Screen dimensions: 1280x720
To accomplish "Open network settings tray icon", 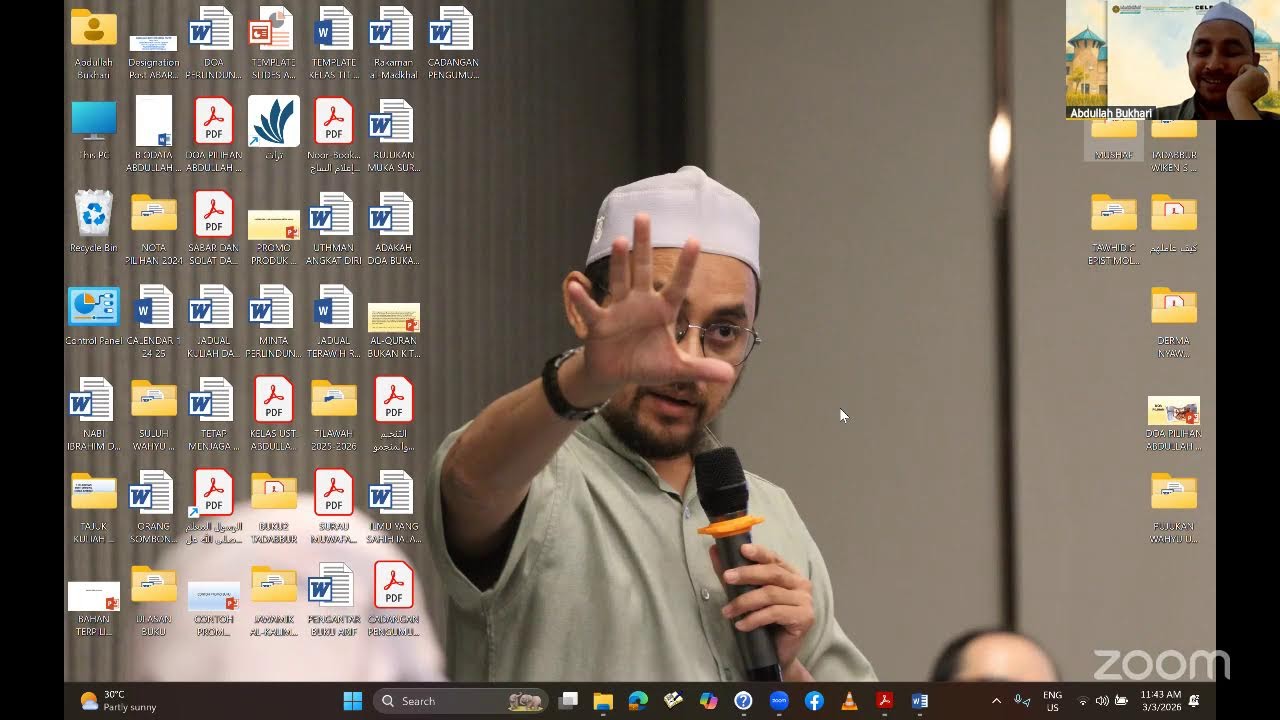I will tap(1083, 701).
